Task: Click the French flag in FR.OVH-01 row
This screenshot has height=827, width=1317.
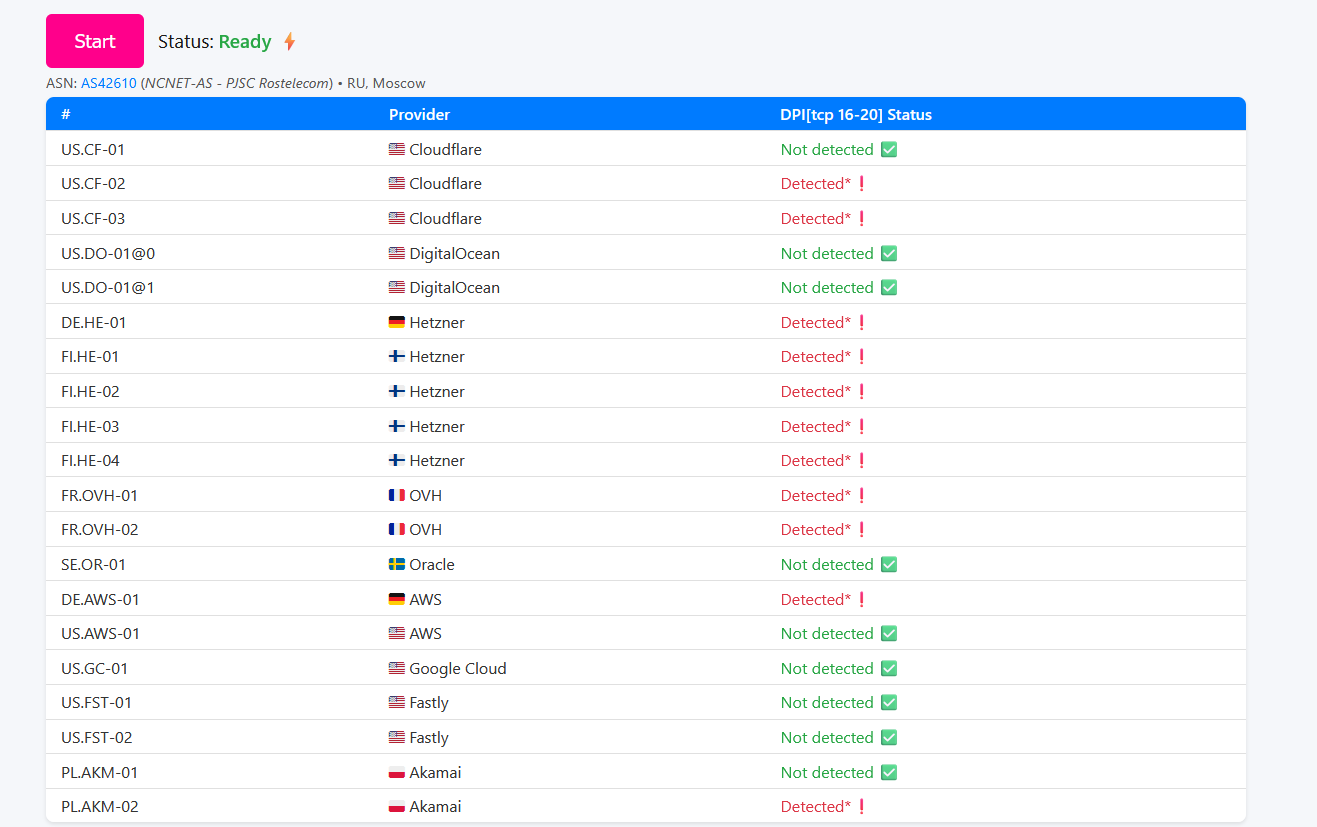Action: 397,495
